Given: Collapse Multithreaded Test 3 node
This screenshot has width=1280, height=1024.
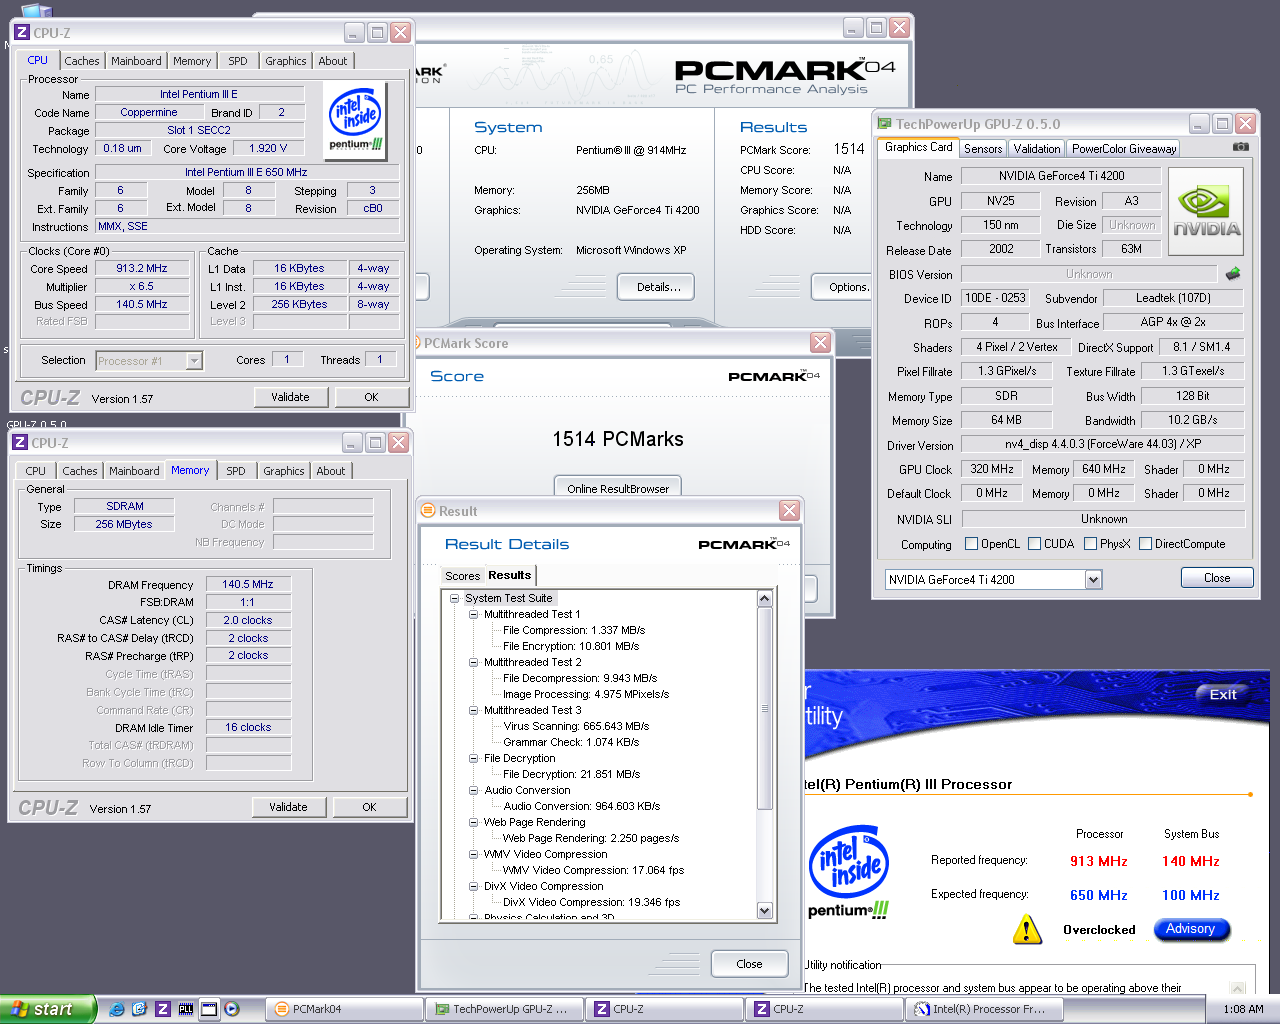Looking at the screenshot, I should 473,710.
